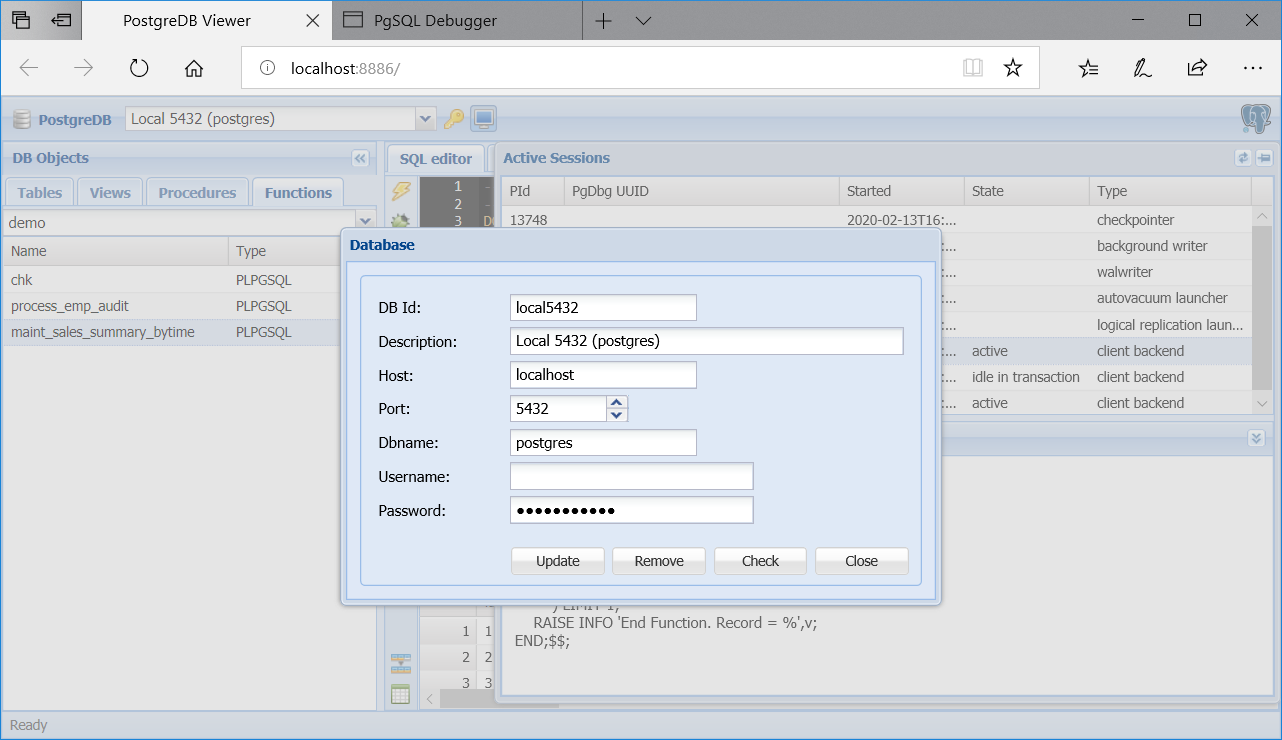Click the browser Home button
This screenshot has width=1282, height=740.
[x=194, y=68]
